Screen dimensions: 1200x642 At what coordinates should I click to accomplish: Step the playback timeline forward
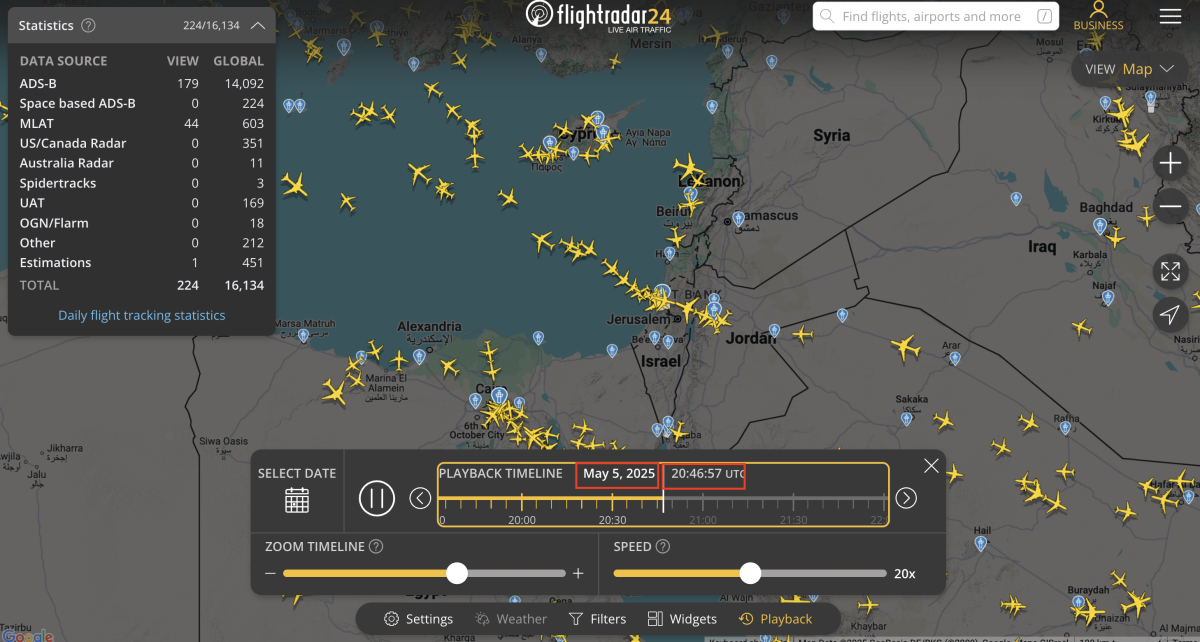(906, 498)
